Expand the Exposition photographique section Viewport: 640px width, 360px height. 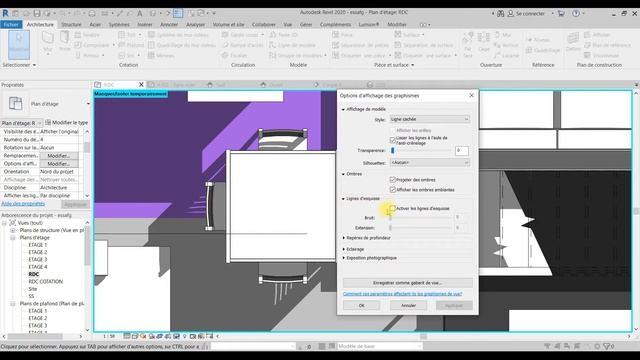pyautogui.click(x=343, y=258)
